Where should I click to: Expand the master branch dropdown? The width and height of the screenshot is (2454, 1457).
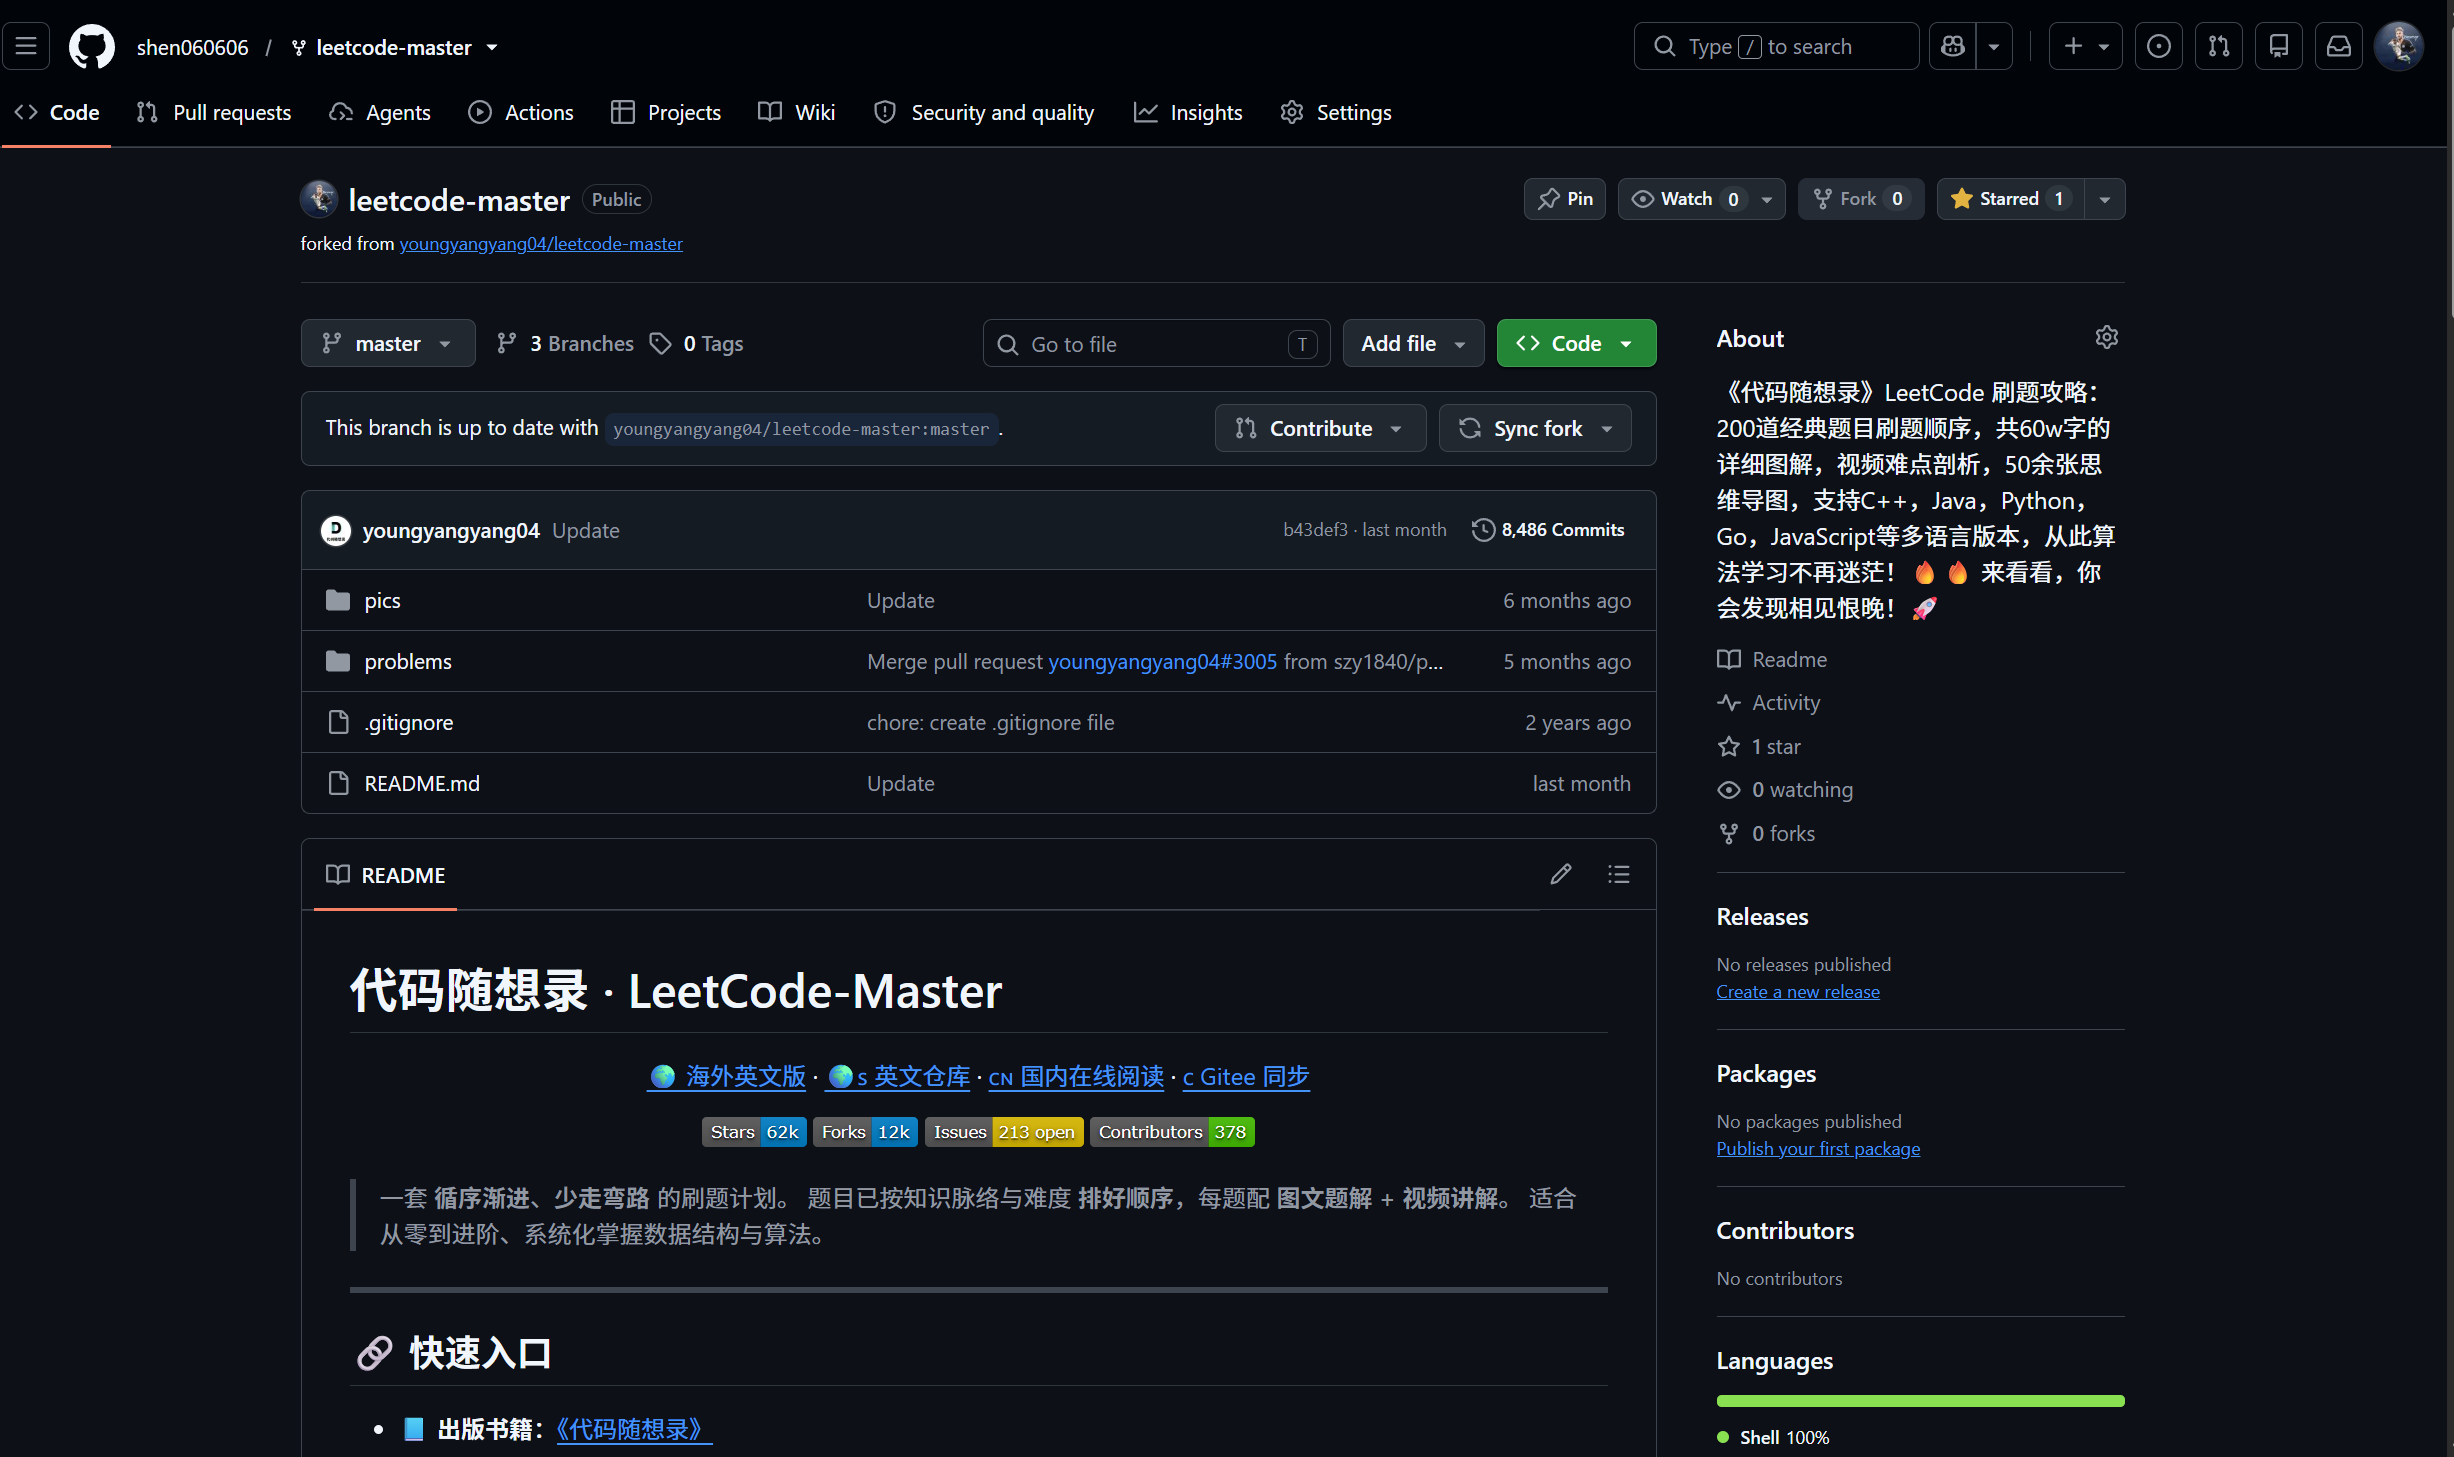point(388,344)
